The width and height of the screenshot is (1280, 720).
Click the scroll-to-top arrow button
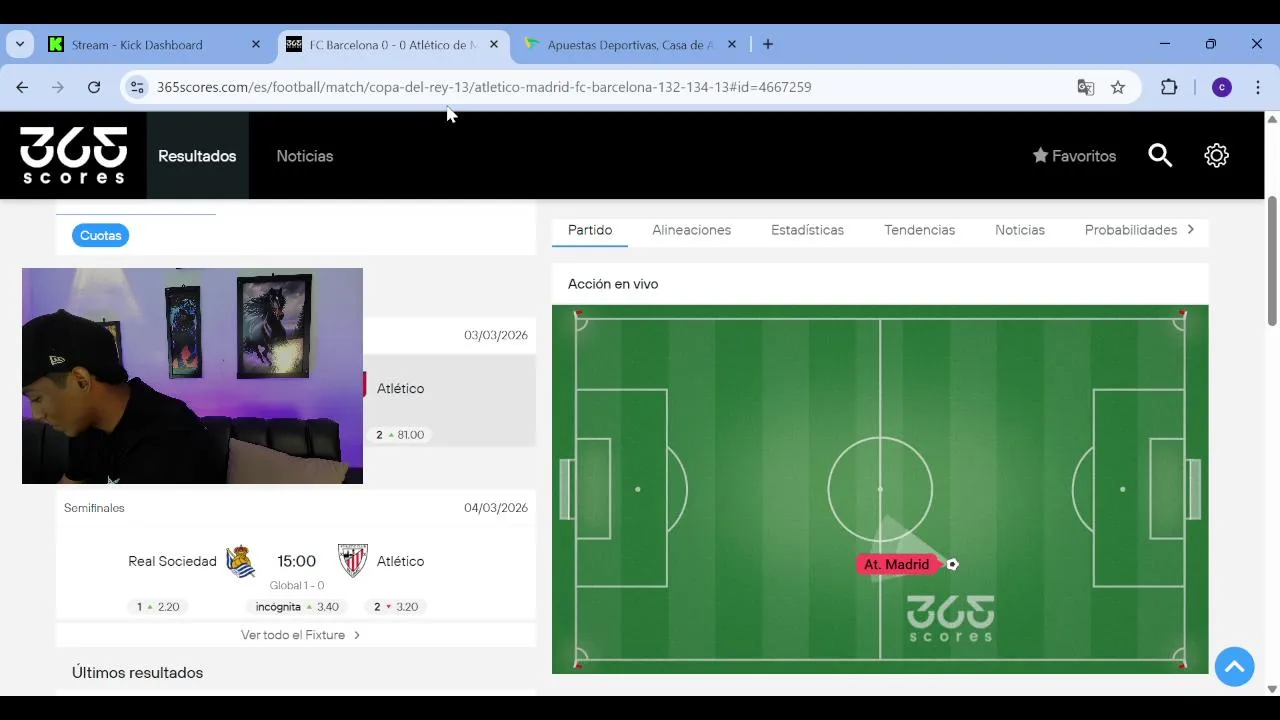point(1234,666)
